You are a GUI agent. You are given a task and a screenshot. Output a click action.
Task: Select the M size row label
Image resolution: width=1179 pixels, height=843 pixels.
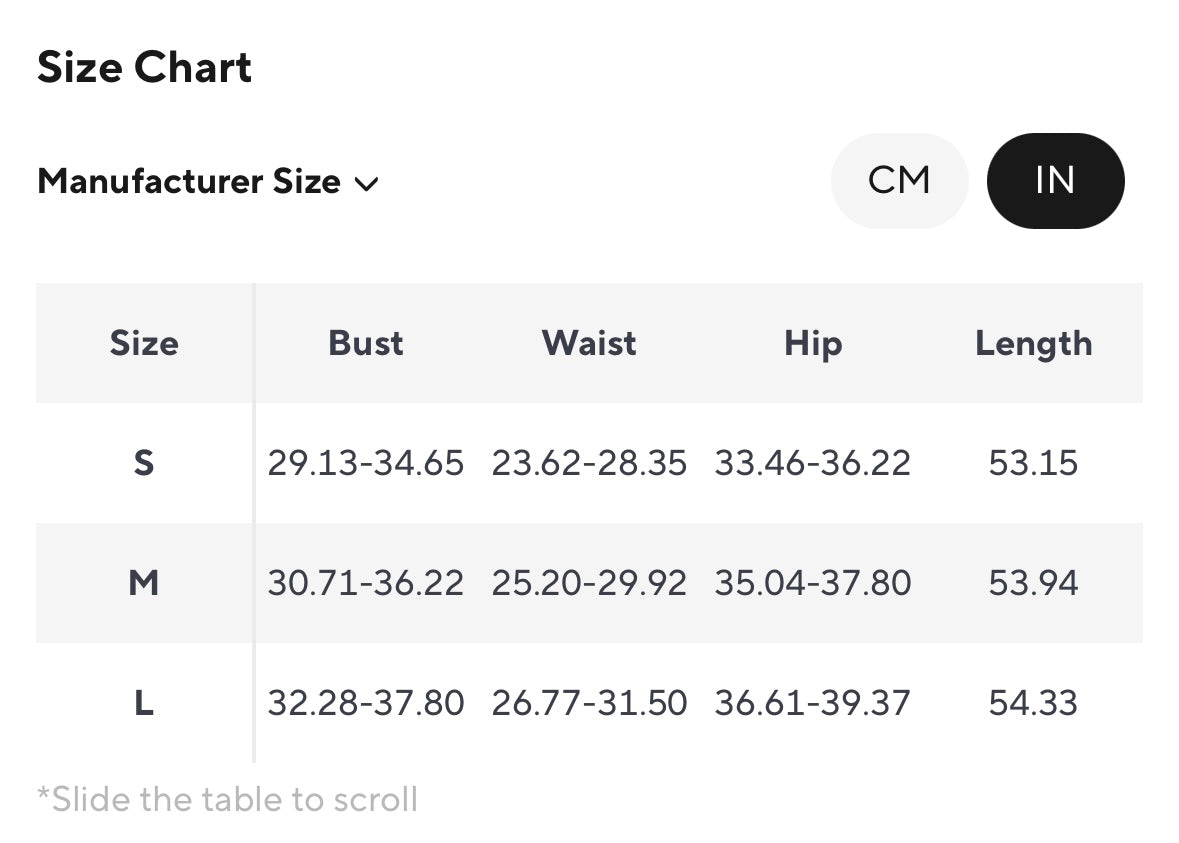[x=144, y=582]
